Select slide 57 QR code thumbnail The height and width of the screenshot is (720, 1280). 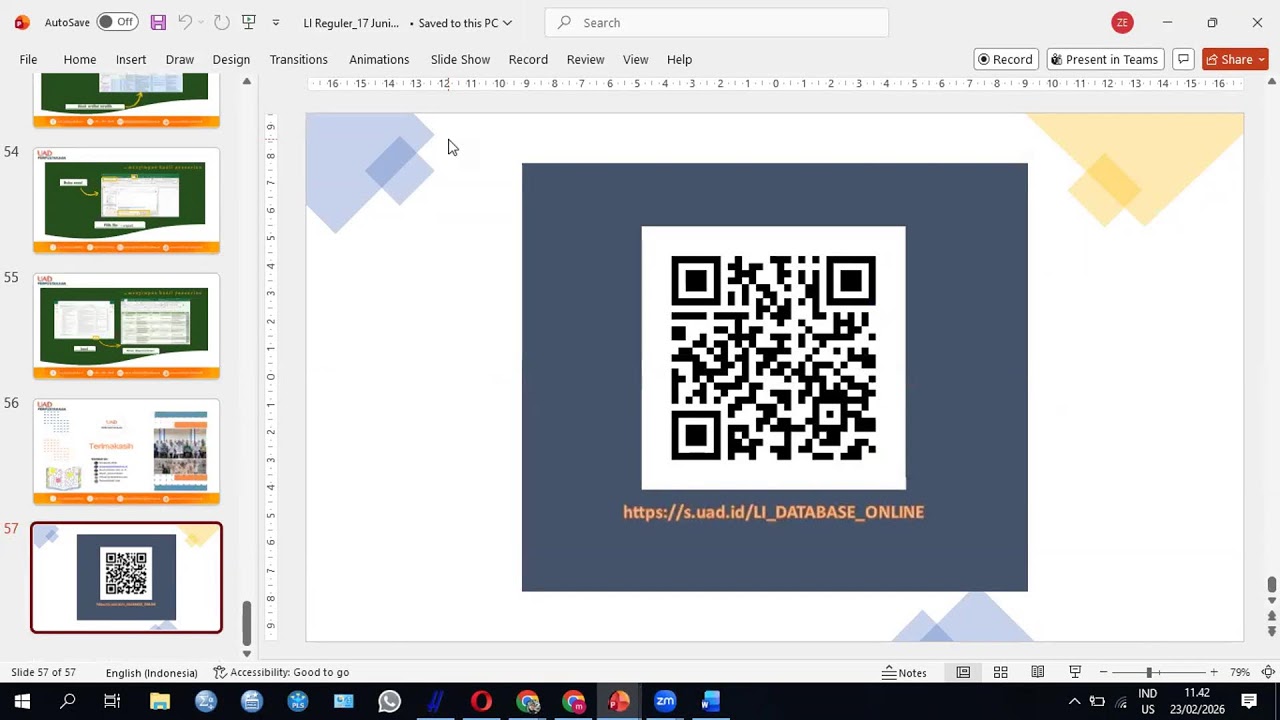[x=126, y=577]
